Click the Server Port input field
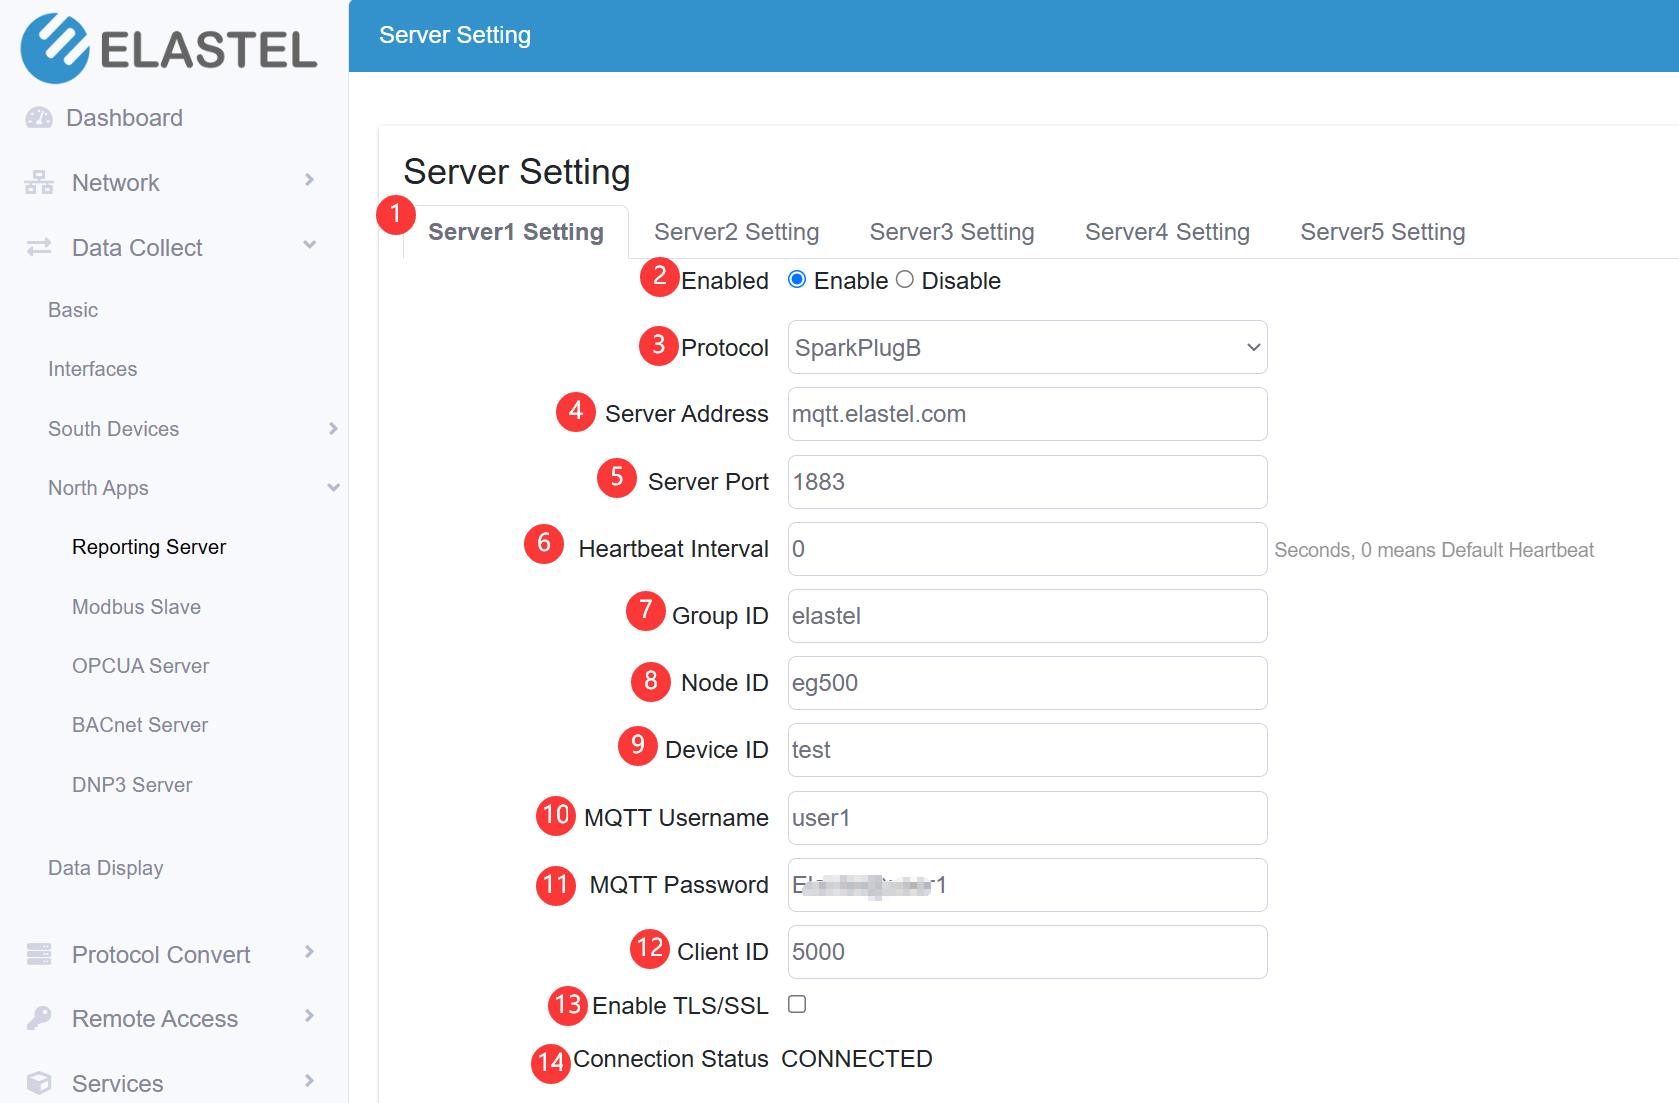The height and width of the screenshot is (1103, 1679). [1027, 482]
